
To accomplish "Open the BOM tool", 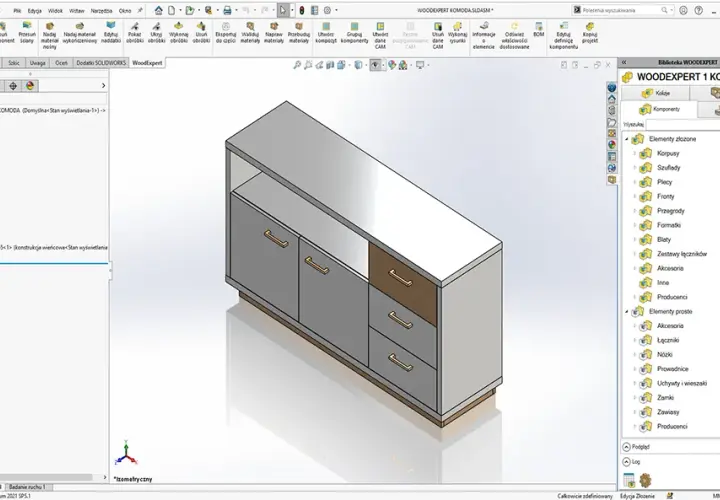I will click(539, 29).
